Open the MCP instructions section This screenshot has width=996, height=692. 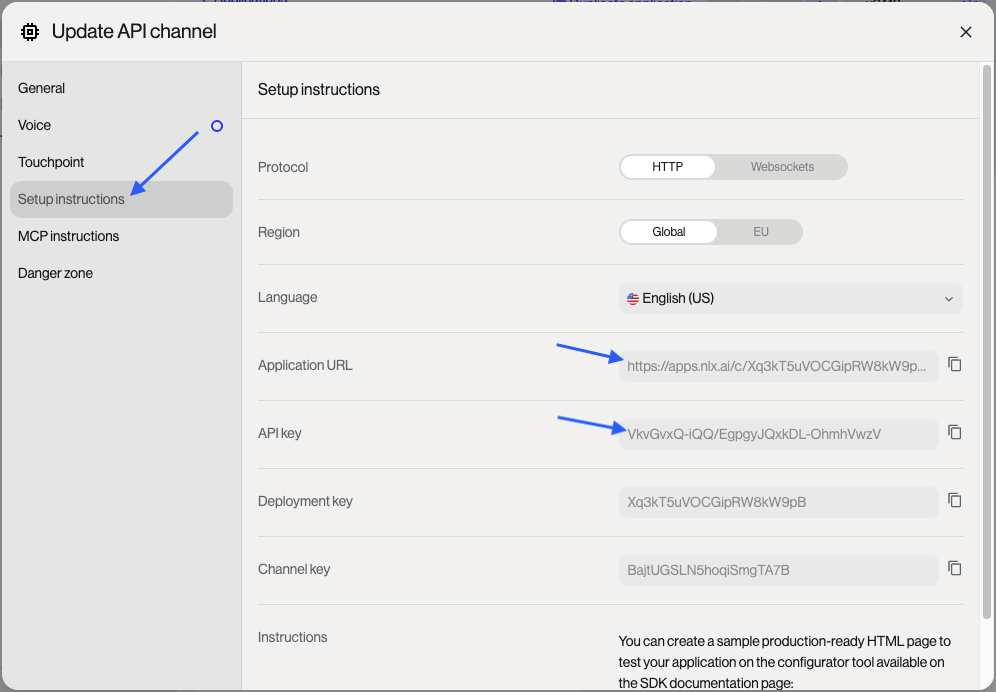68,236
